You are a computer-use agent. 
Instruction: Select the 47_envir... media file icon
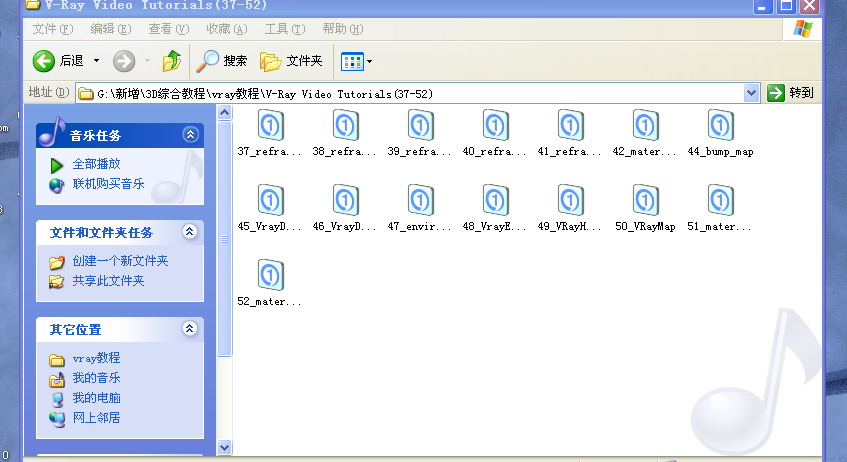click(420, 200)
